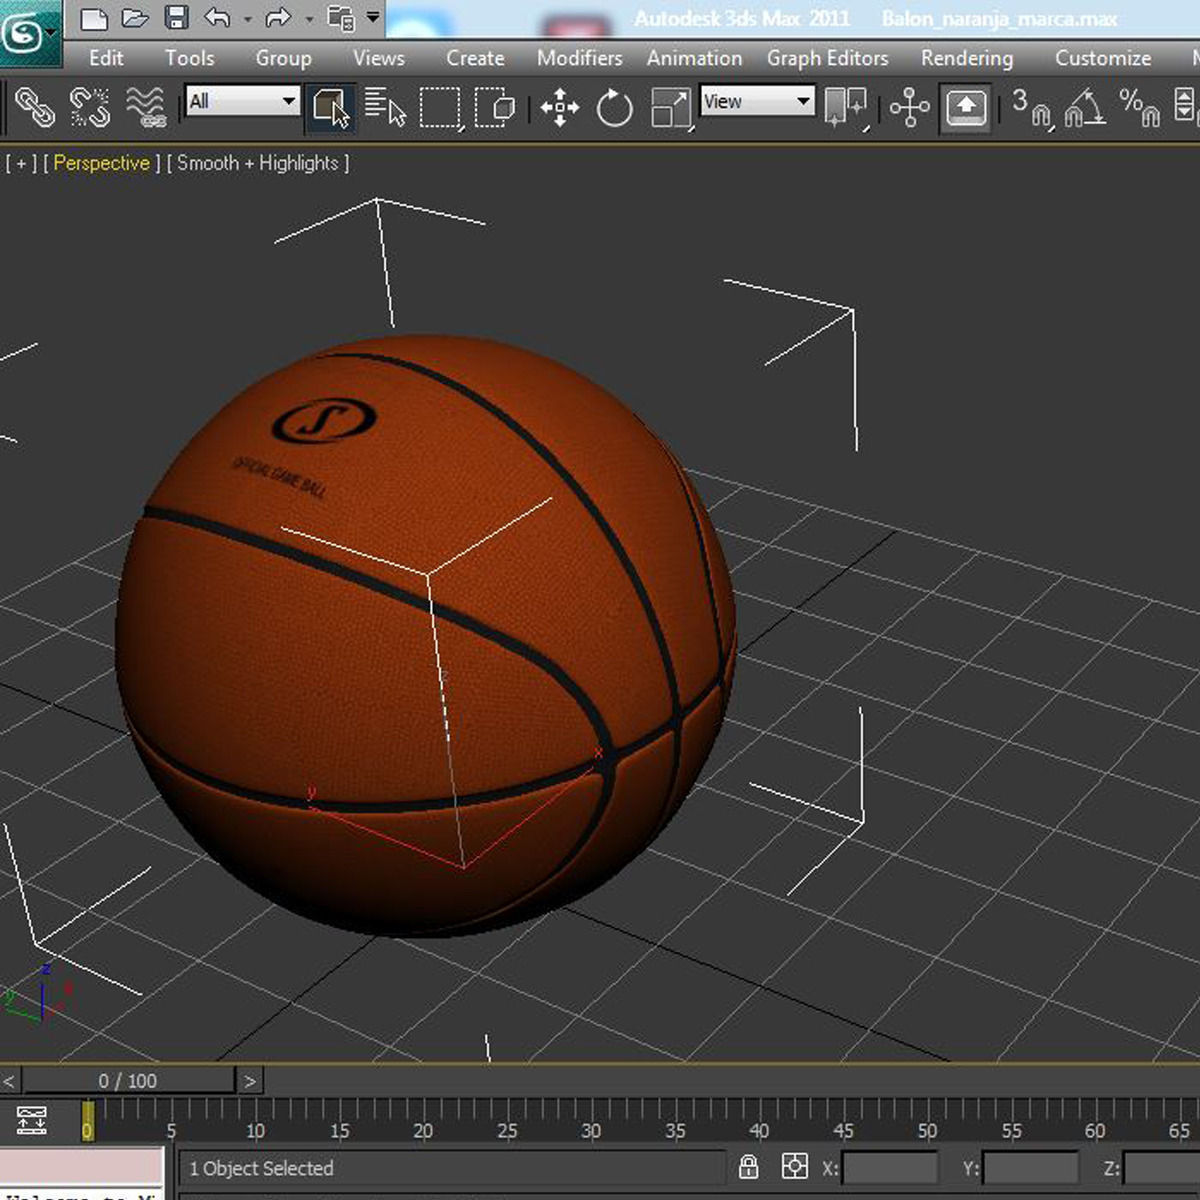Click the New Scene icon

93,18
